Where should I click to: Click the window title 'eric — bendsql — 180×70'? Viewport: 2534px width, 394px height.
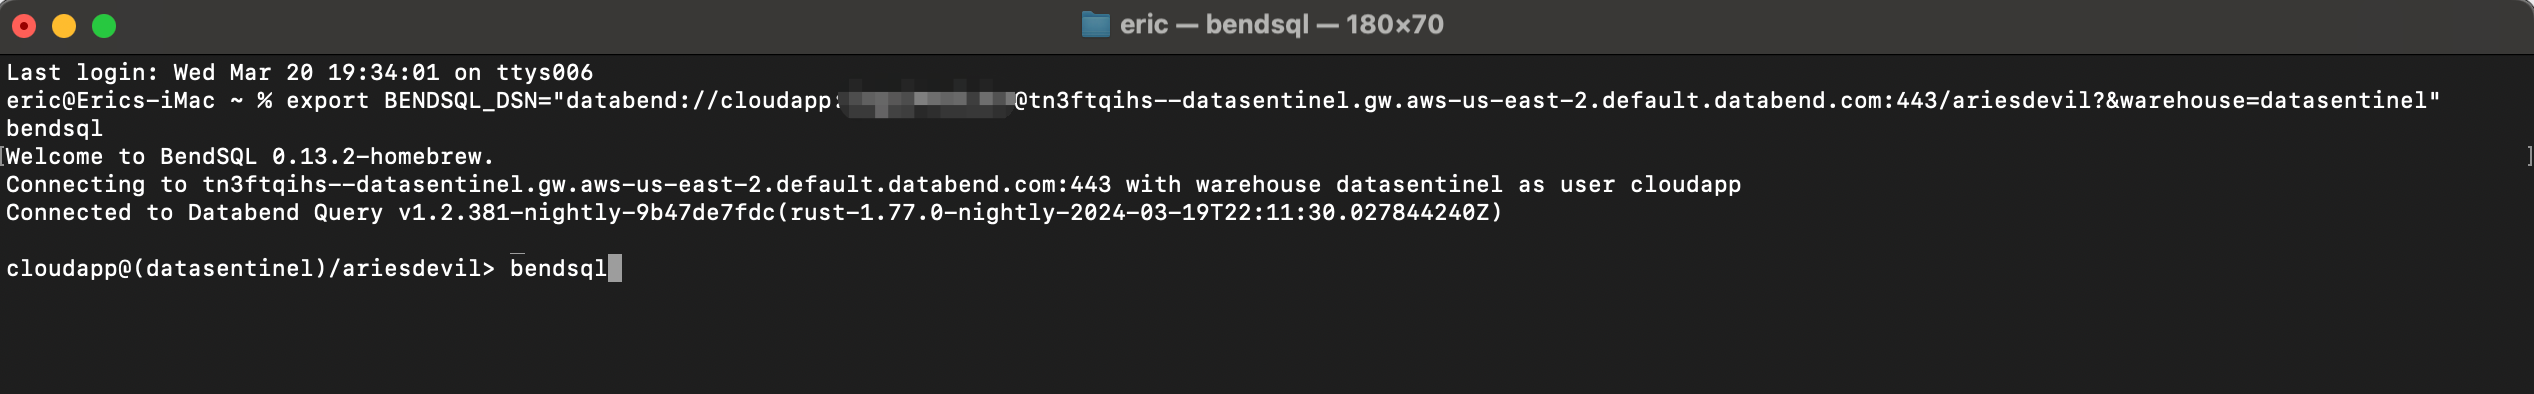tap(1281, 25)
